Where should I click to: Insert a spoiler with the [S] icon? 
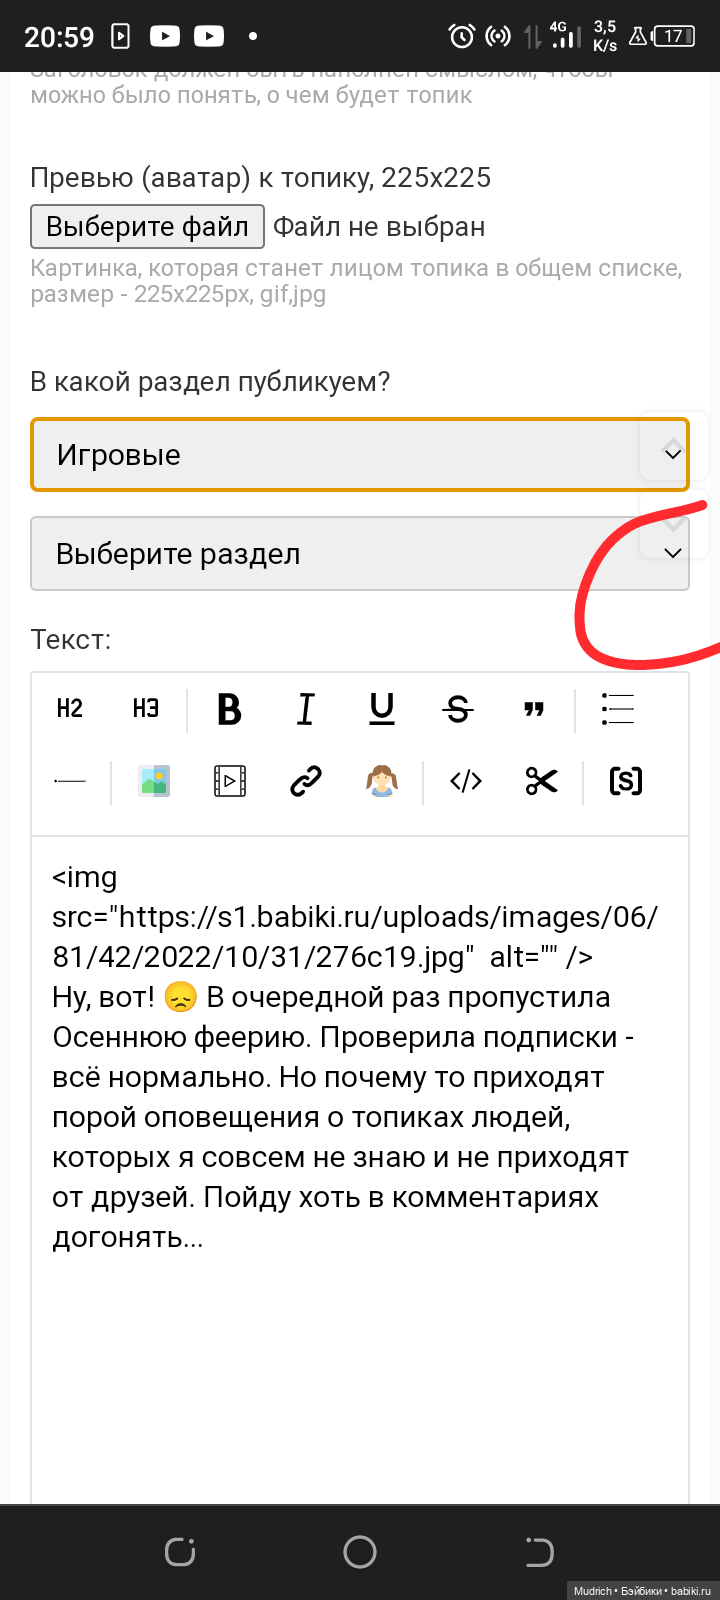[x=626, y=781]
